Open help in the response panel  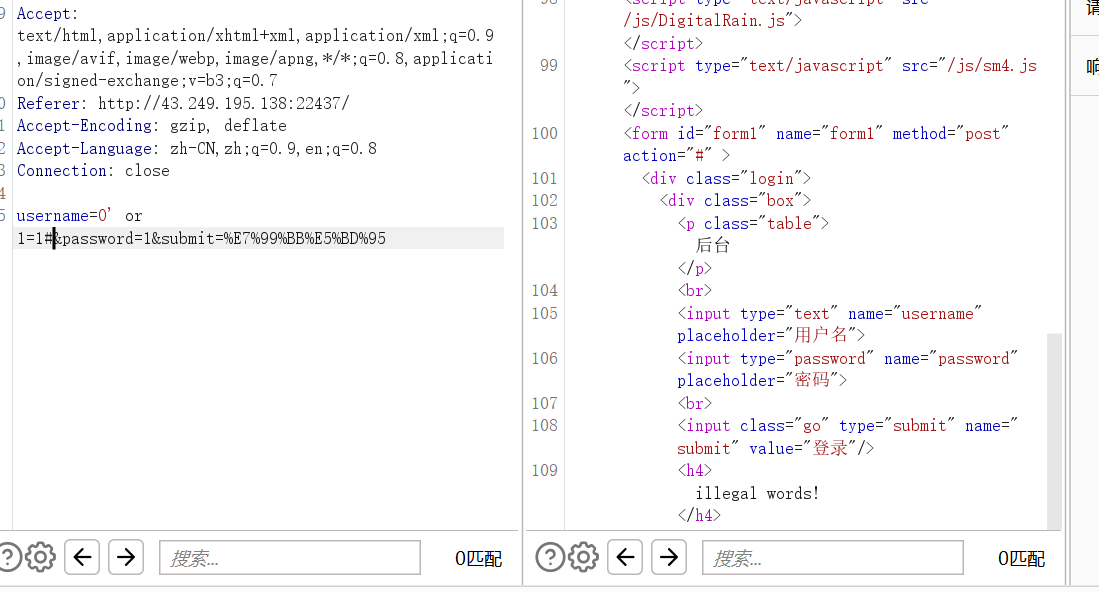[x=549, y=557]
